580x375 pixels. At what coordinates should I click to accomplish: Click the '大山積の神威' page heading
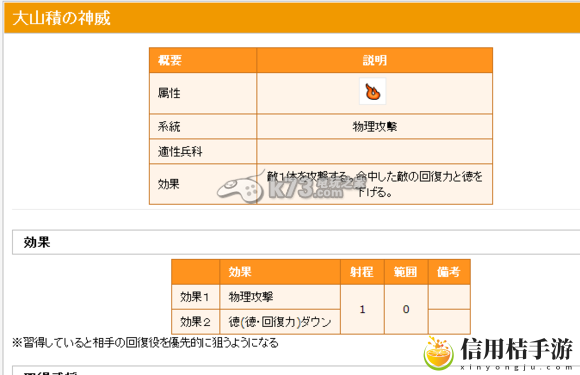point(61,18)
